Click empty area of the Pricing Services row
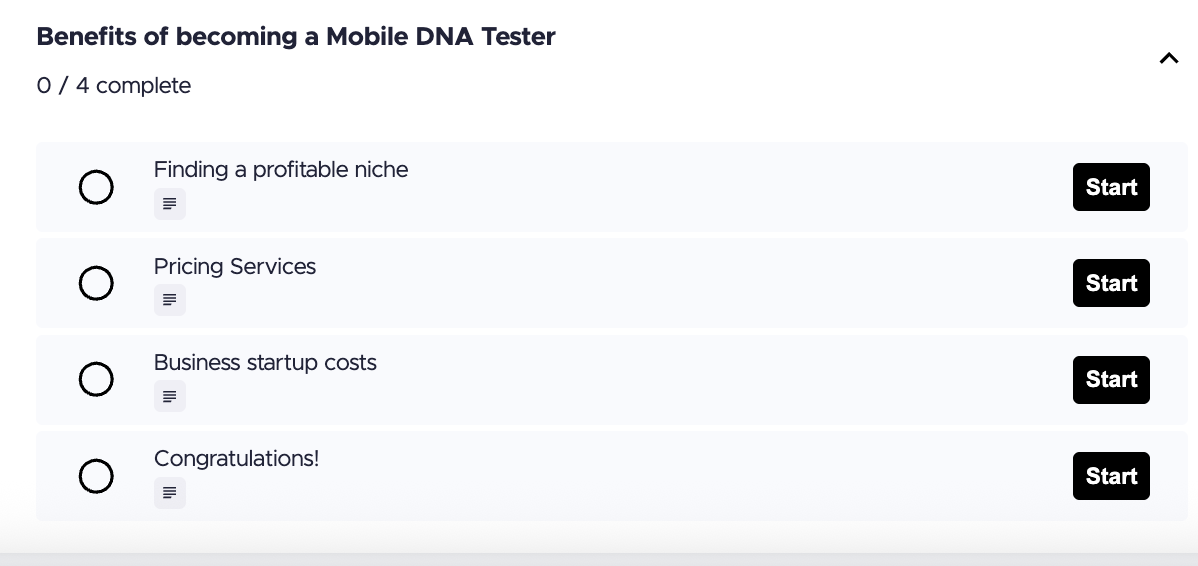This screenshot has width=1198, height=566. coord(650,284)
